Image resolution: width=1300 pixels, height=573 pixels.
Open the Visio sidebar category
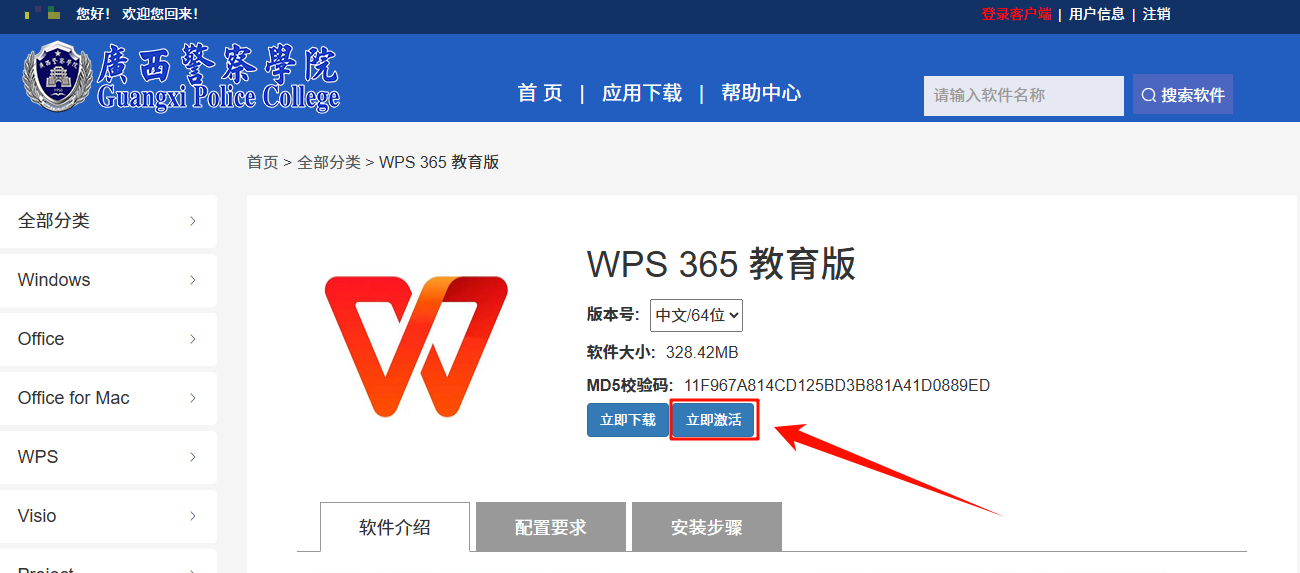(x=108, y=516)
